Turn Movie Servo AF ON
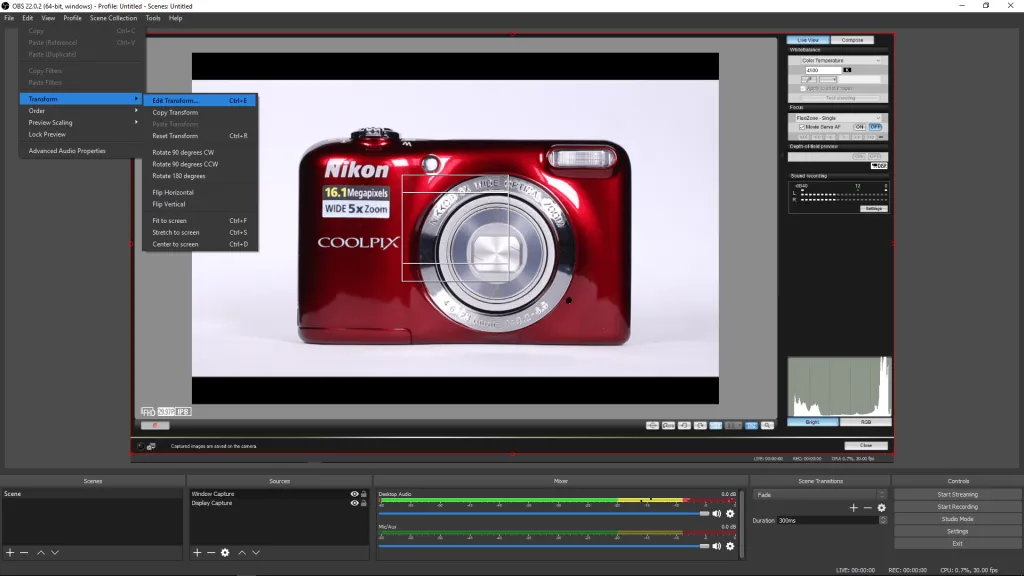 pyautogui.click(x=859, y=125)
